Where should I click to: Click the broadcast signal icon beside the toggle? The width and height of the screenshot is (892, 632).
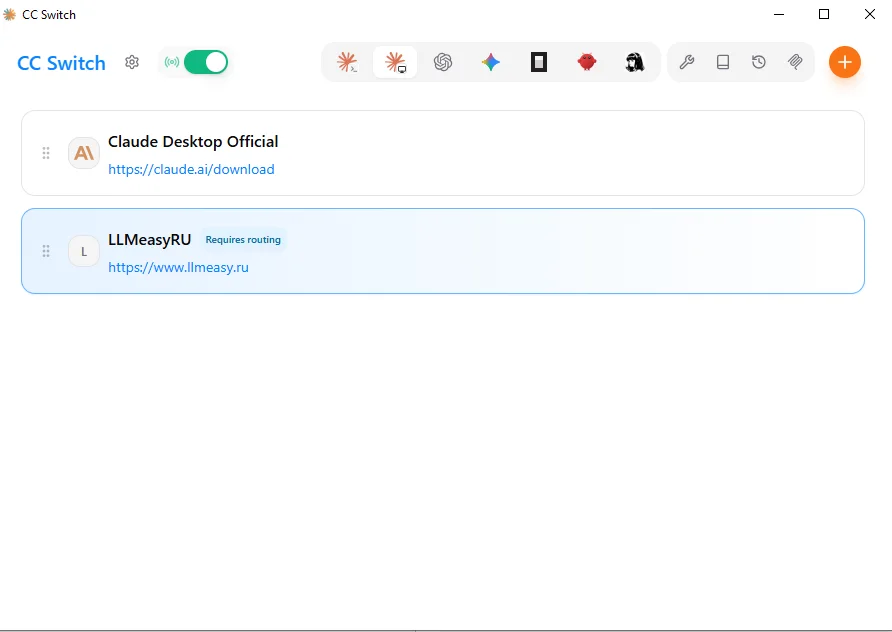(x=172, y=62)
